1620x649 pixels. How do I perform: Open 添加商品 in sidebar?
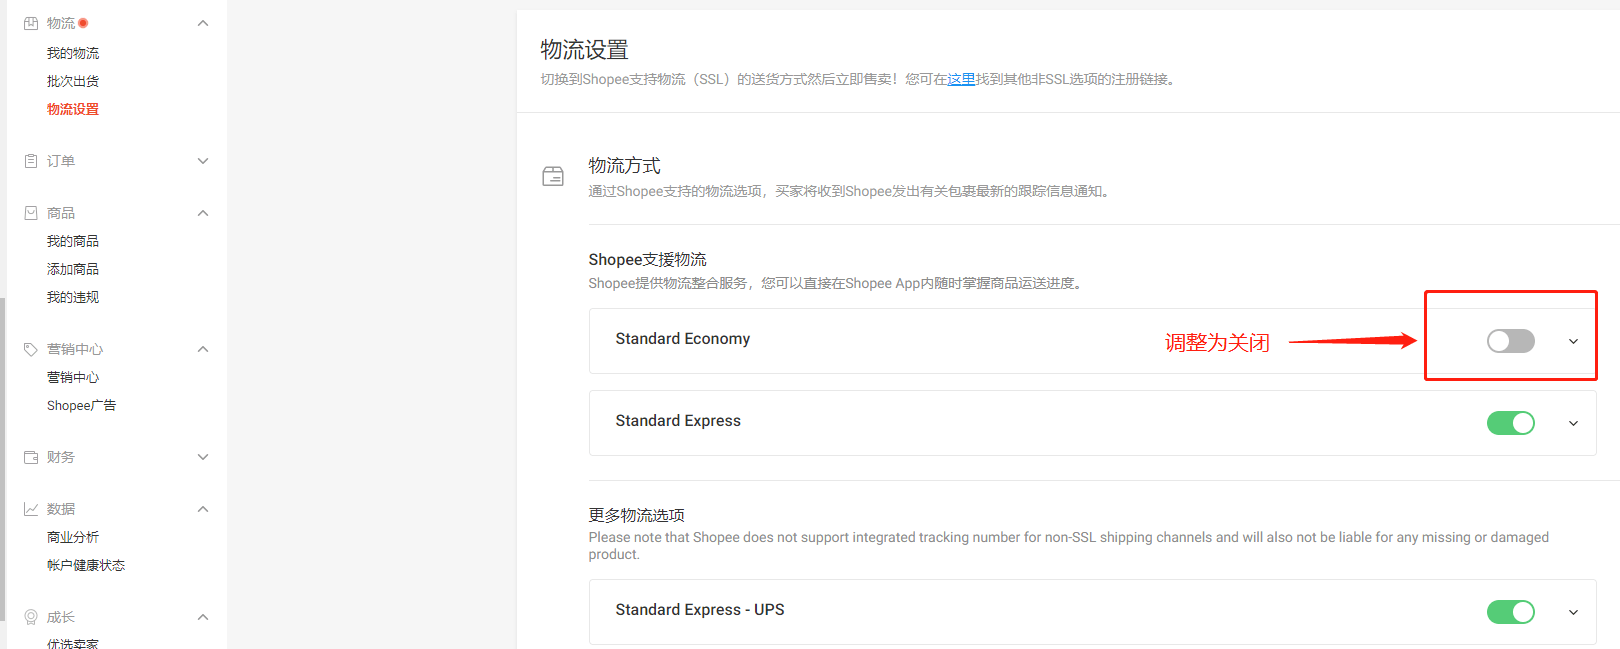pyautogui.click(x=73, y=269)
